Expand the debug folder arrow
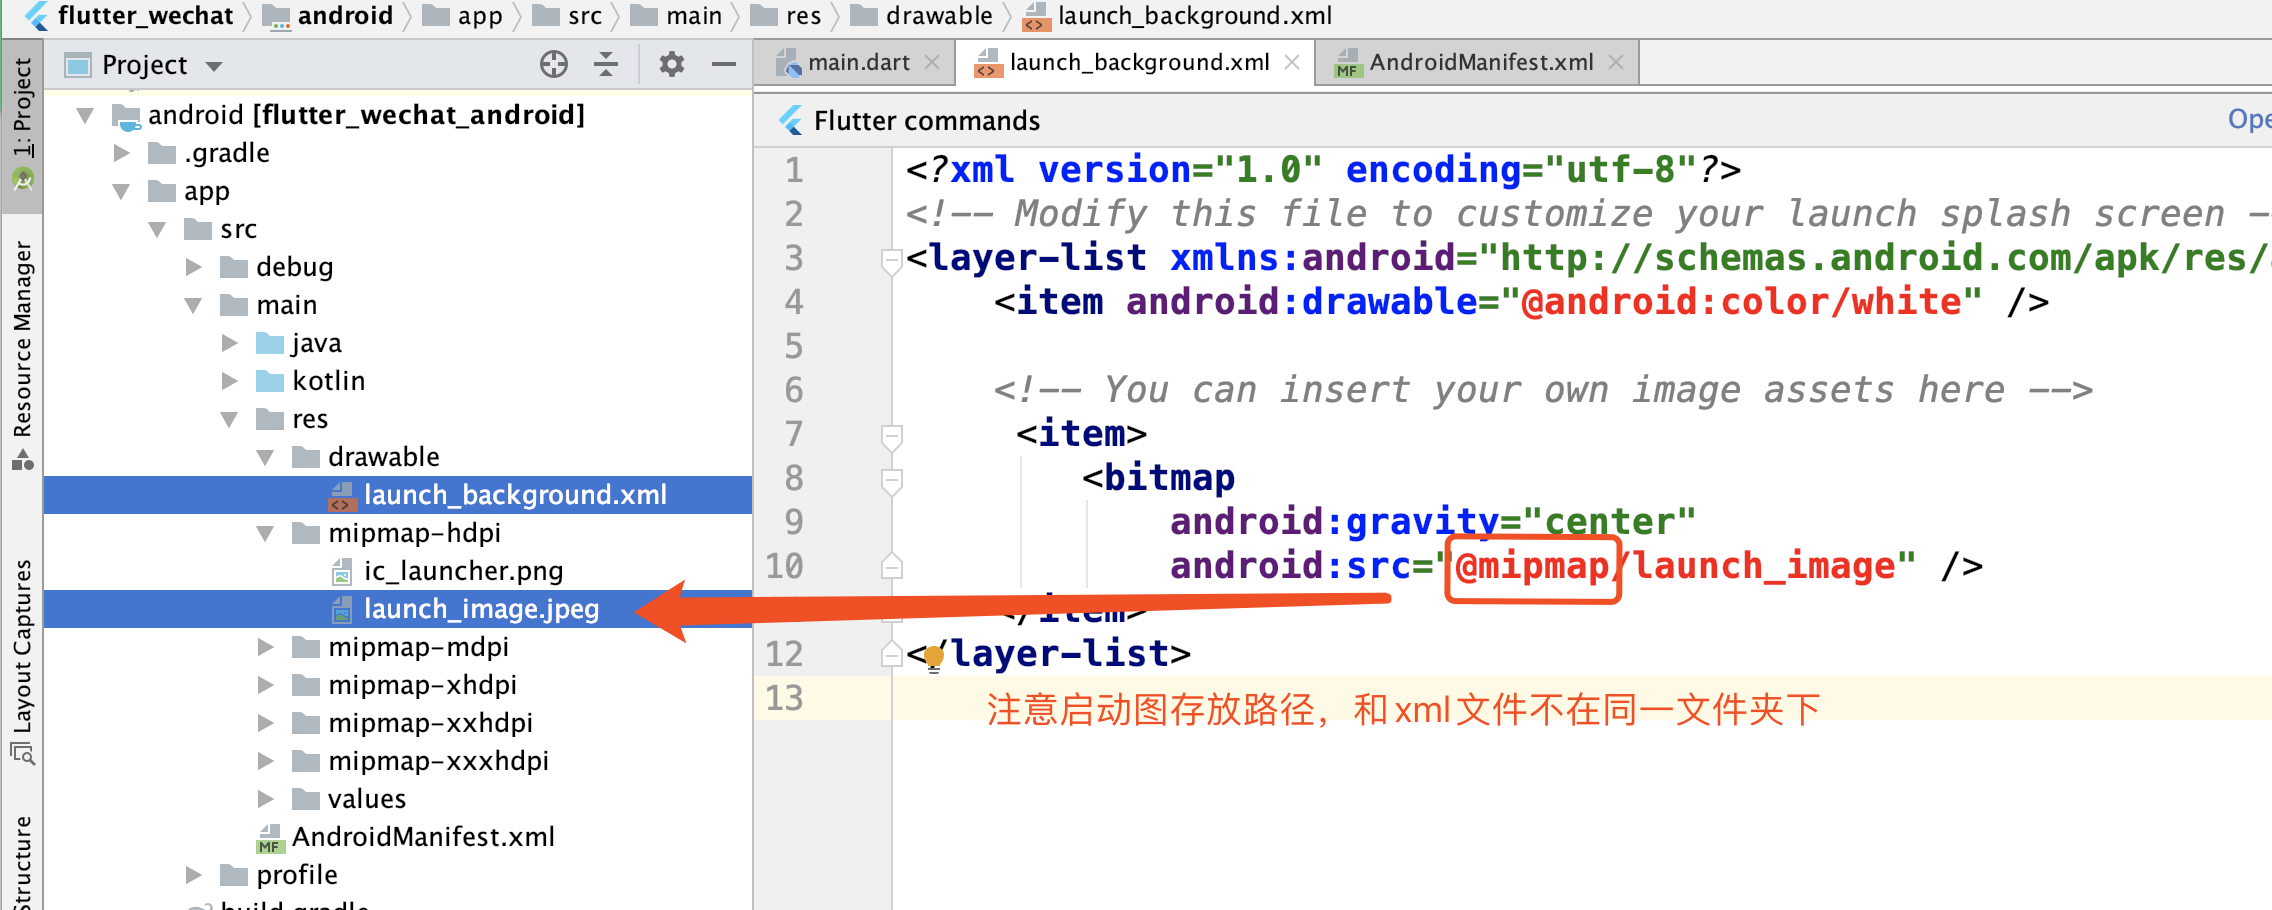 (x=193, y=267)
